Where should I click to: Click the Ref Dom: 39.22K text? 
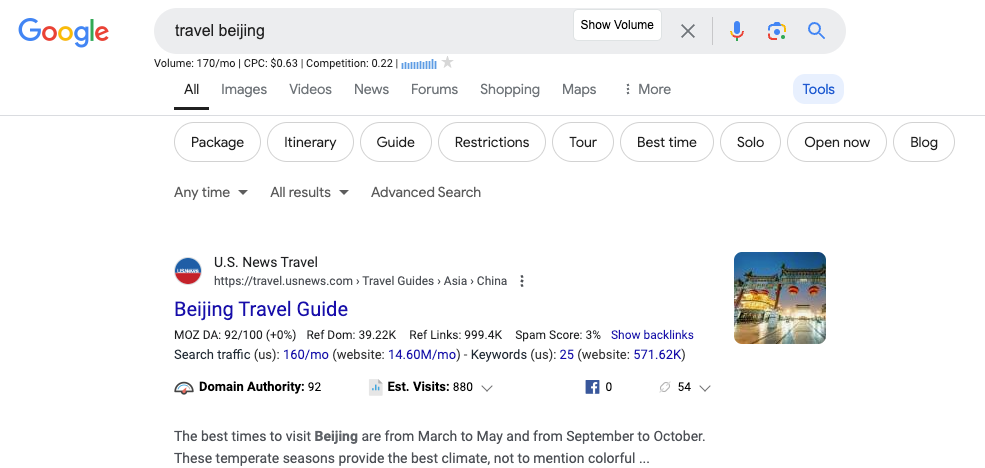(351, 335)
